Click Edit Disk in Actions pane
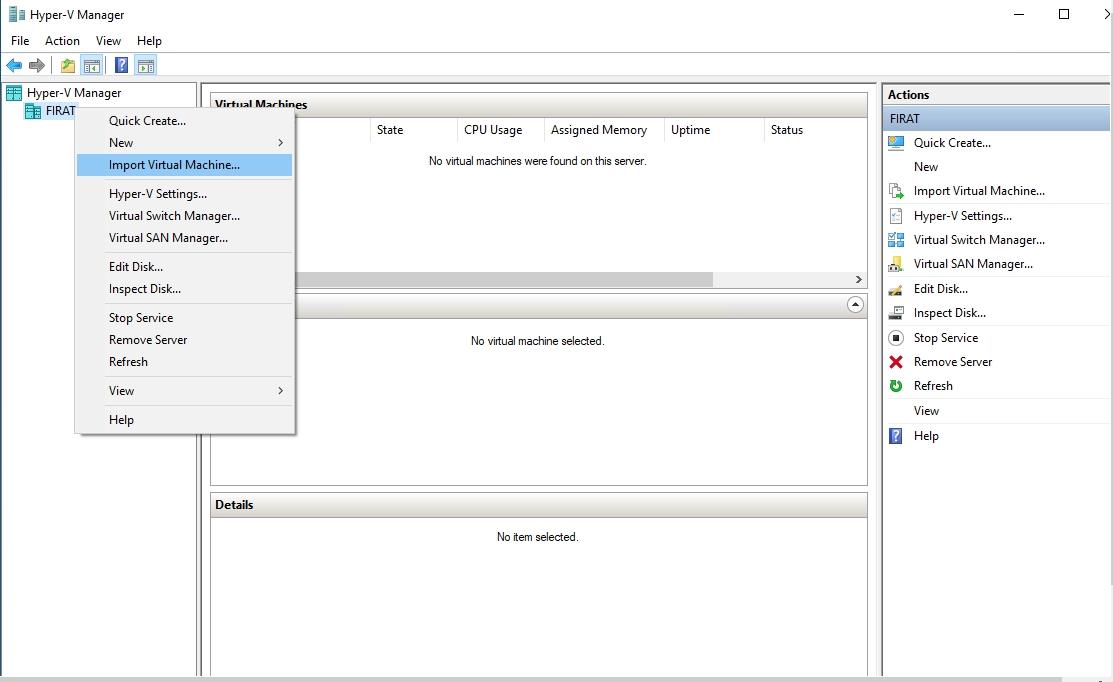 pyautogui.click(x=941, y=289)
